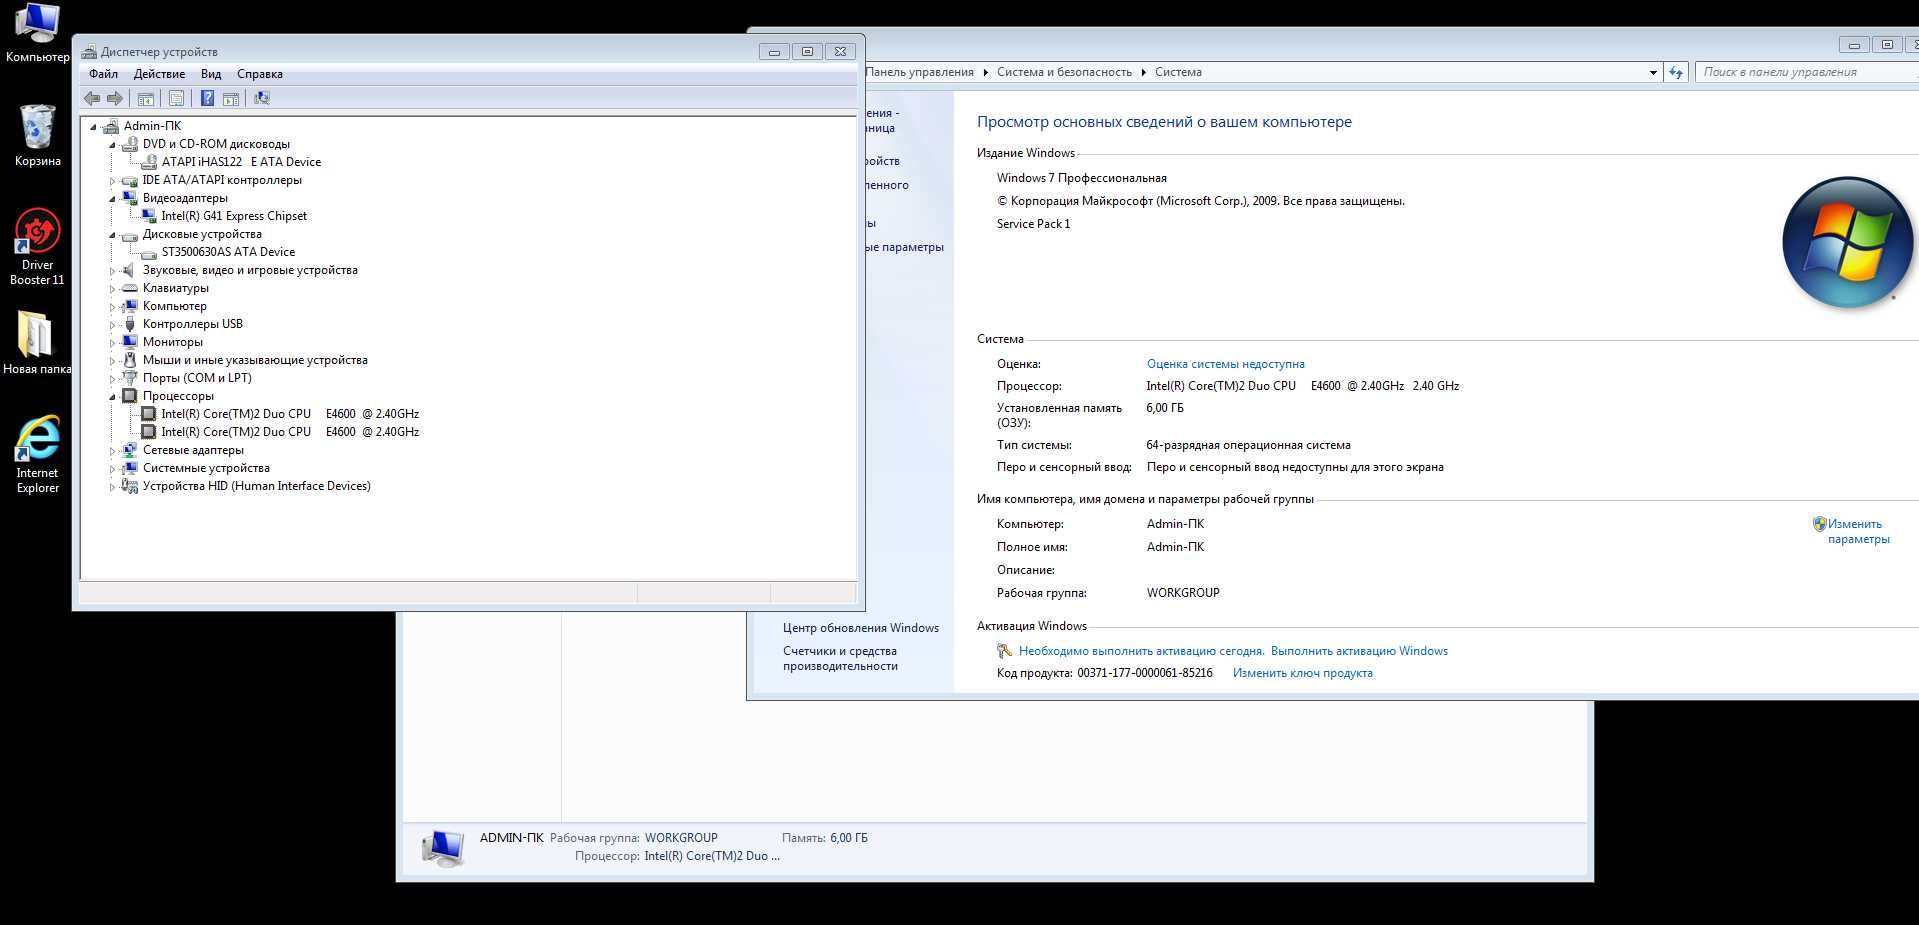Click the Поиск в панели управления field
This screenshot has width=1919, height=925.
(x=1805, y=72)
